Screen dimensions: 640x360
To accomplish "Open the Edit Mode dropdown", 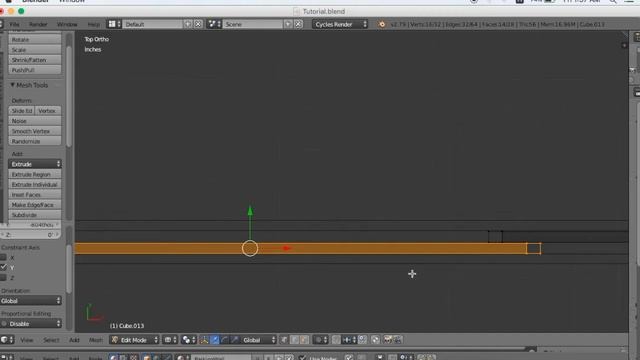I will tap(134, 340).
